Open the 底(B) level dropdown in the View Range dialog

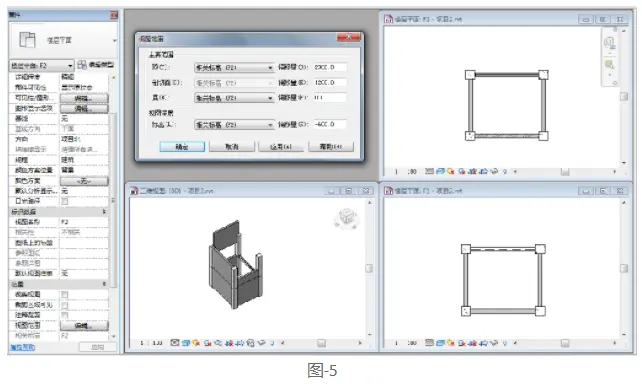click(234, 98)
